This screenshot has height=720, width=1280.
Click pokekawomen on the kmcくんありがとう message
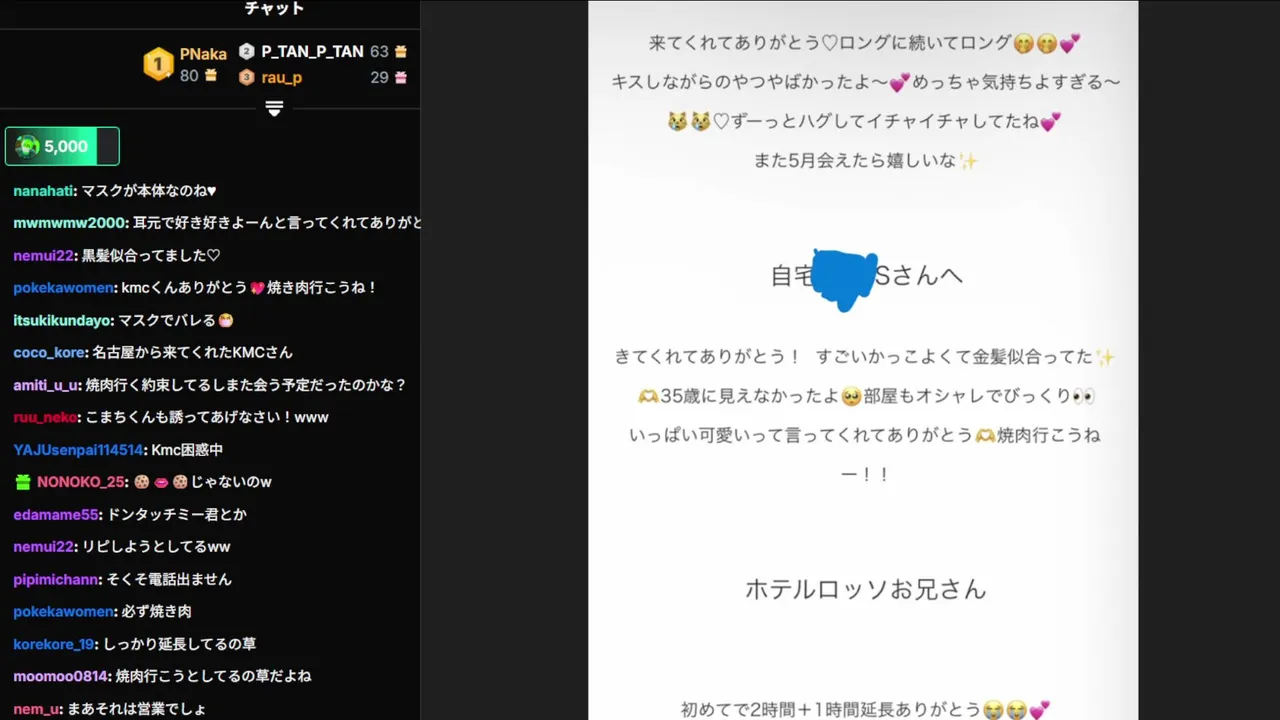64,287
